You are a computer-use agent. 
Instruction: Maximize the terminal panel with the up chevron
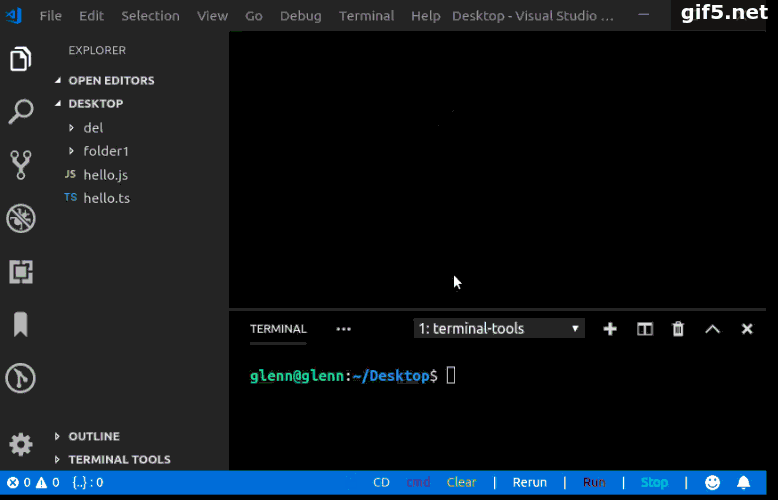click(x=713, y=329)
